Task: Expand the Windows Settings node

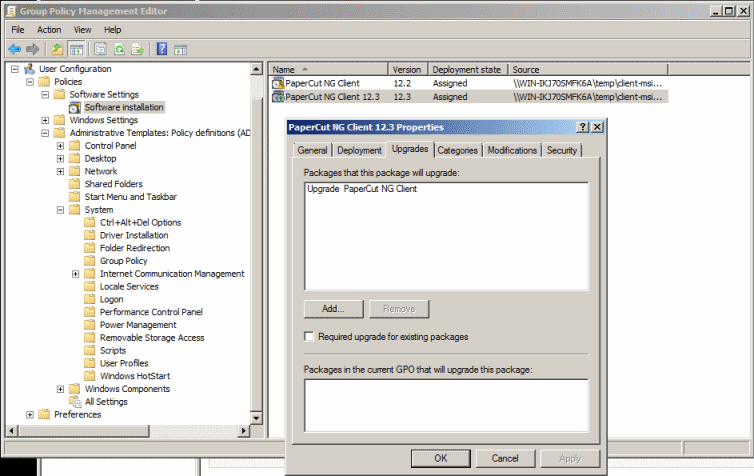Action: coord(45,120)
